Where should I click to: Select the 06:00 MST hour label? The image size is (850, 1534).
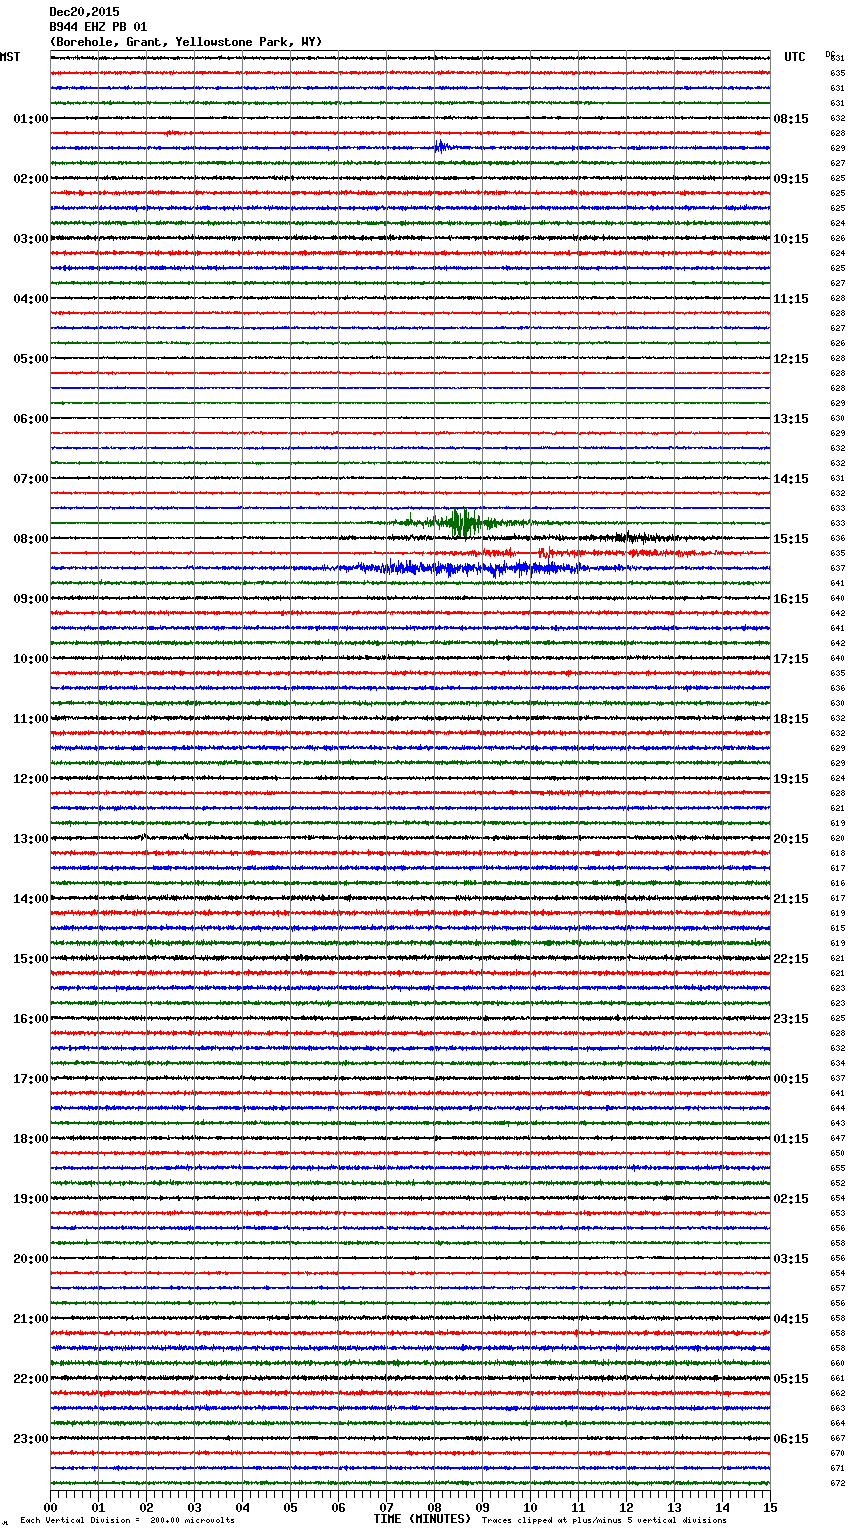coord(31,419)
